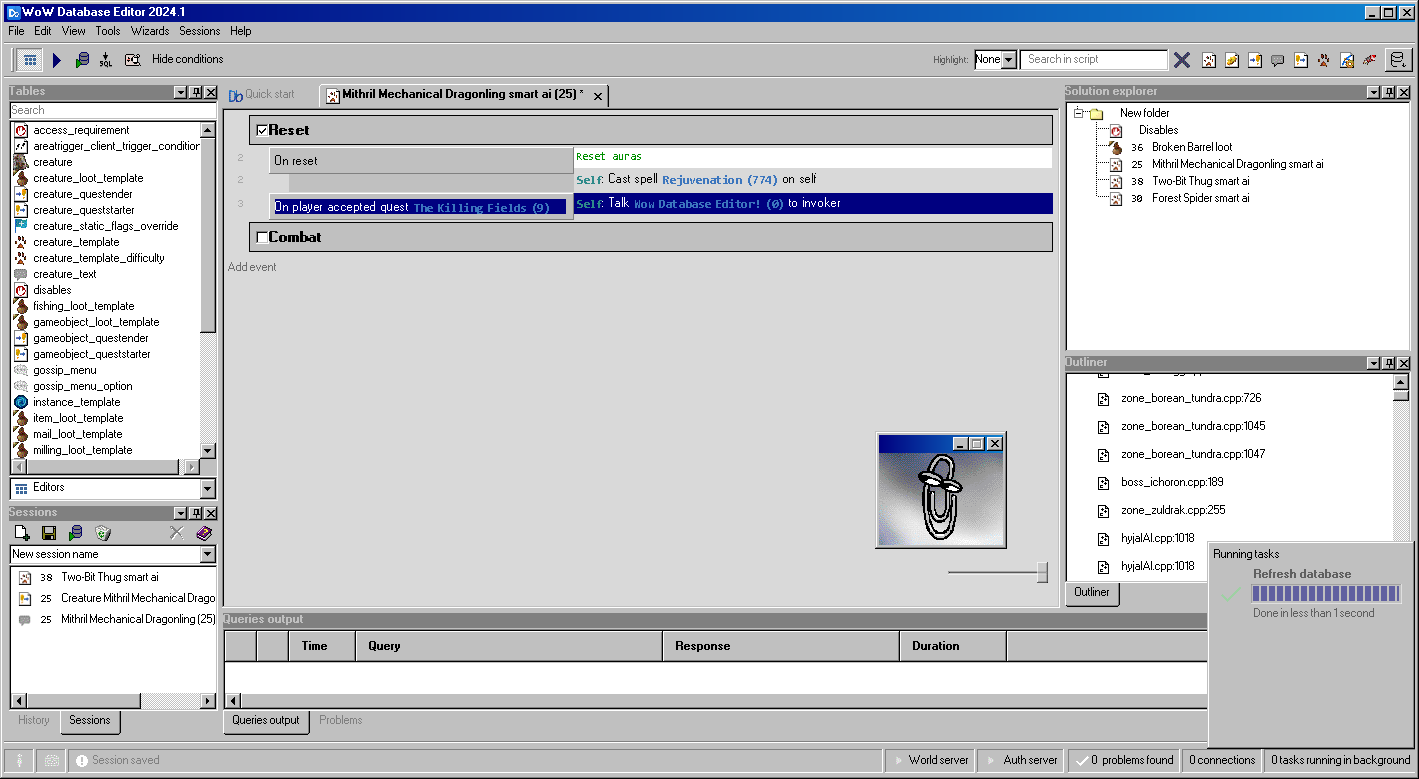
Task: Toggle the table view button in toolbar
Action: [30, 60]
